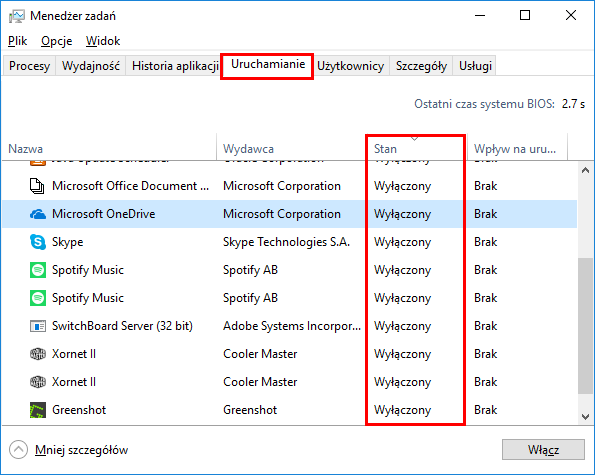
Task: Click the 2.7 s BIOS time value
Action: pos(573,104)
